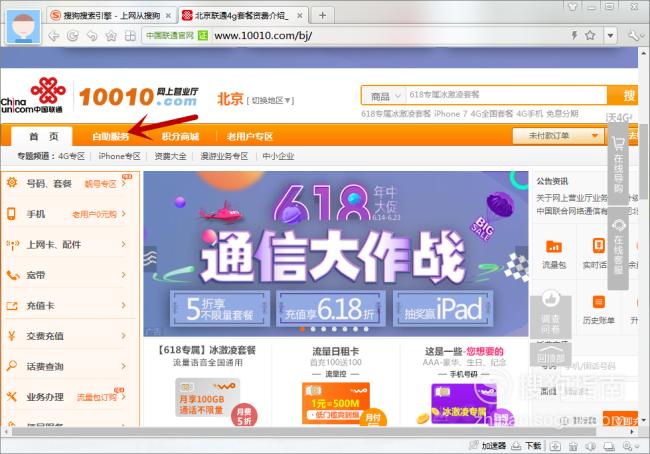Viewport: 650px width, 454px height.
Task: Open the 老用户专区 menu item
Action: point(250,136)
